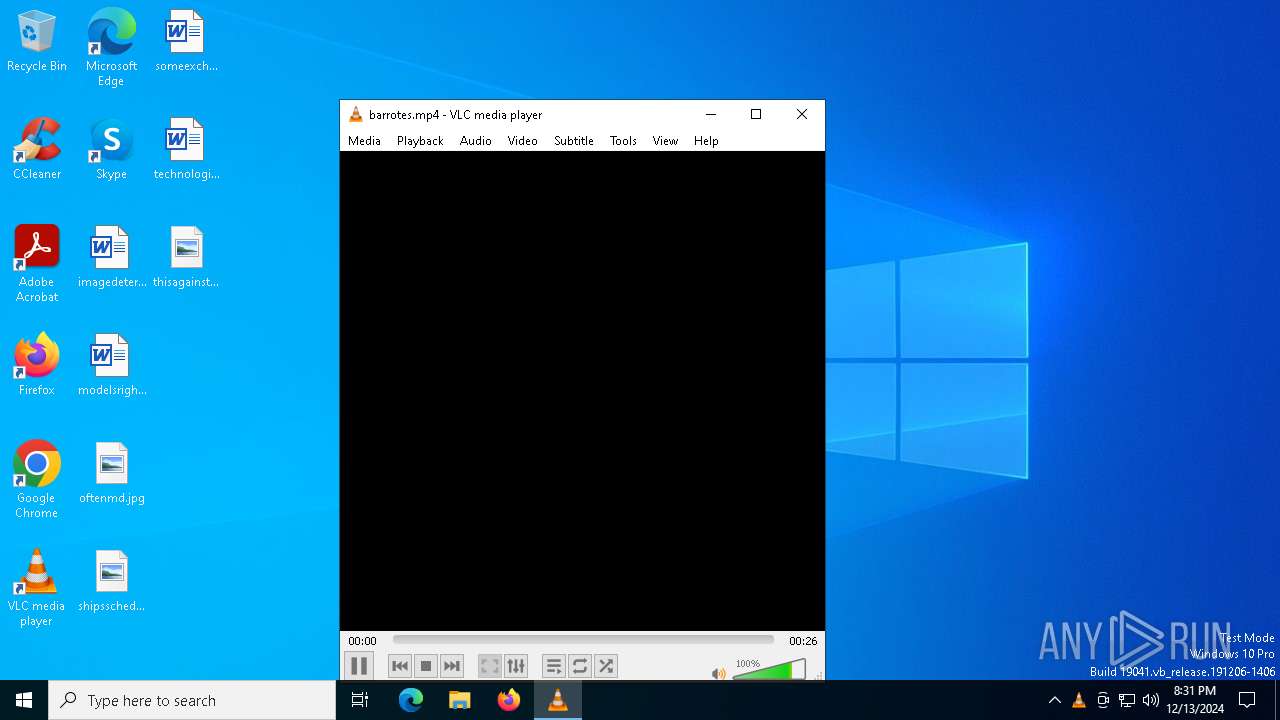Select the someexch Word document
This screenshot has width=1280, height=720.
[186, 42]
